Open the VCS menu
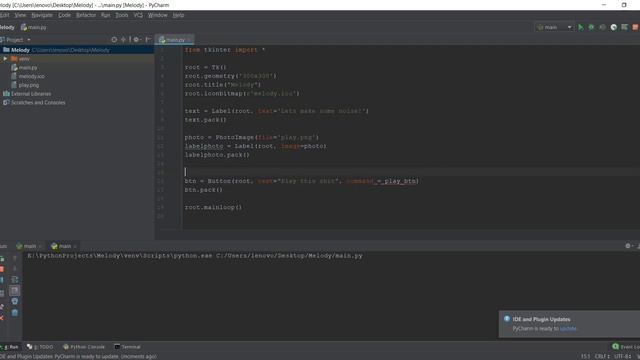The image size is (640, 360). pyautogui.click(x=138, y=15)
